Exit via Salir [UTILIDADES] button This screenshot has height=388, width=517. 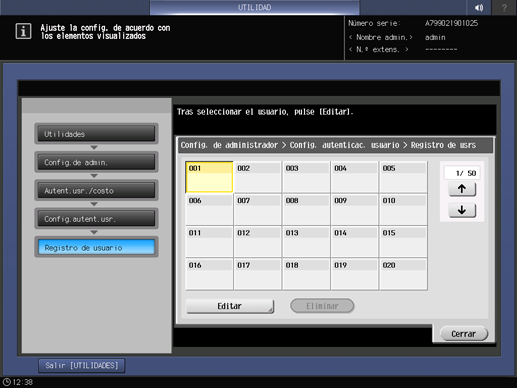[x=82, y=366]
